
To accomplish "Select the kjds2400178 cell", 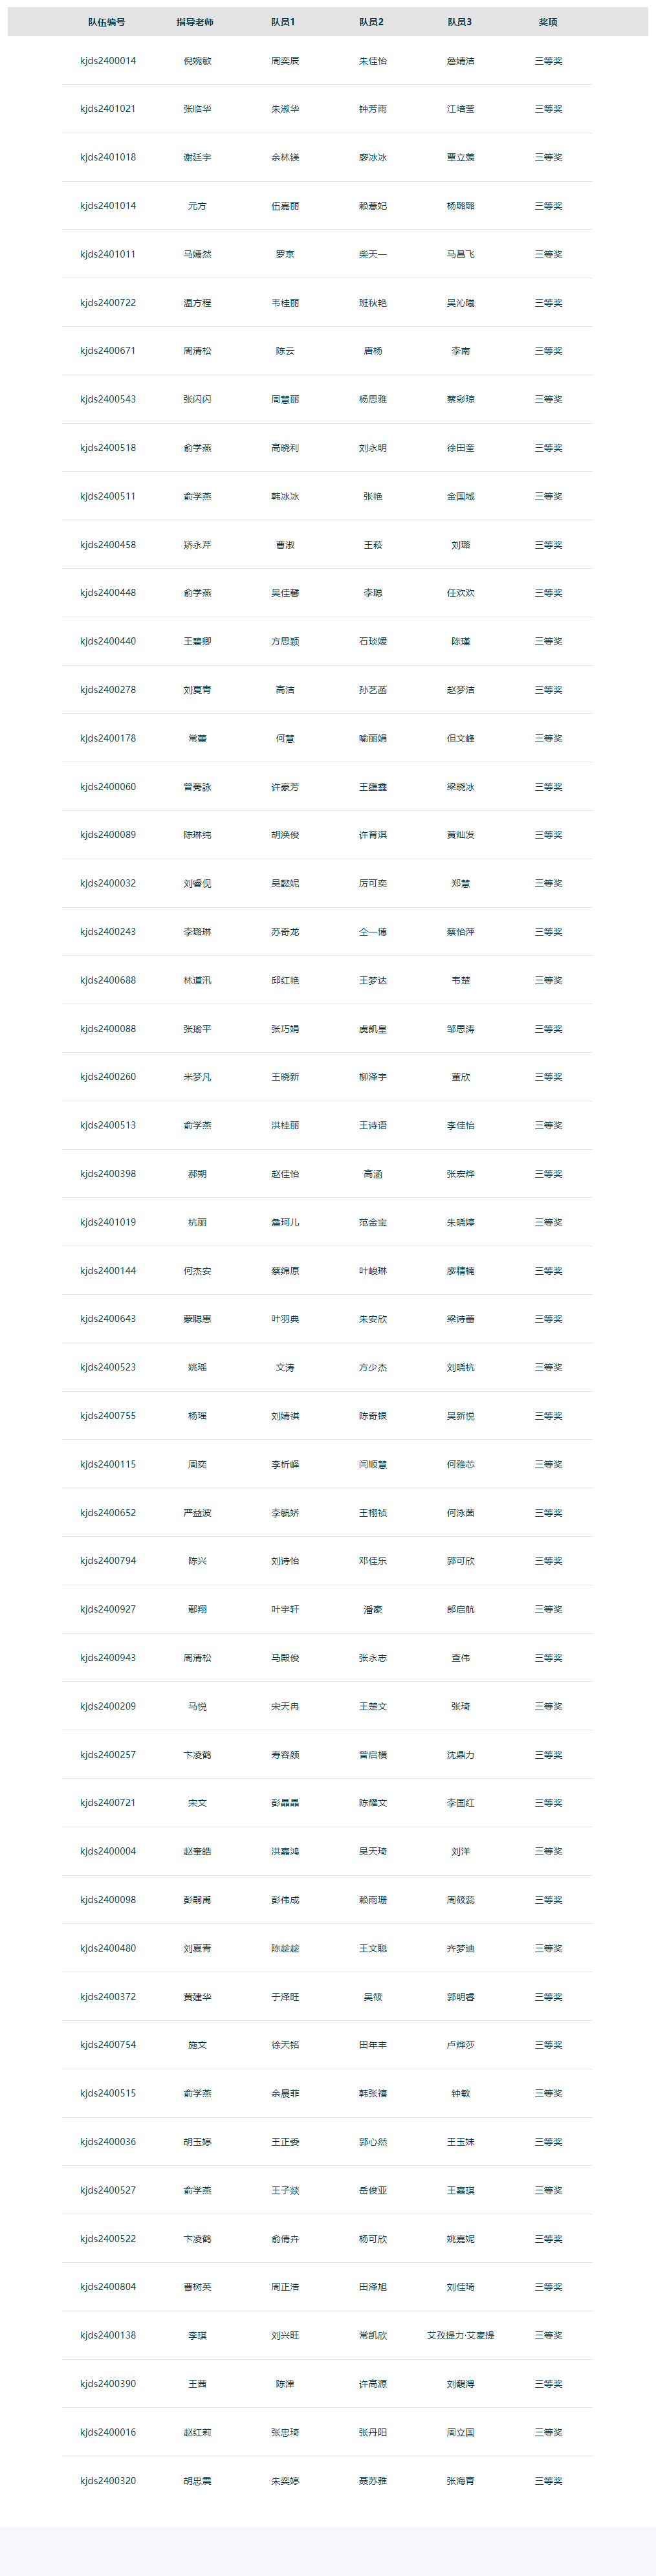I will [x=108, y=738].
